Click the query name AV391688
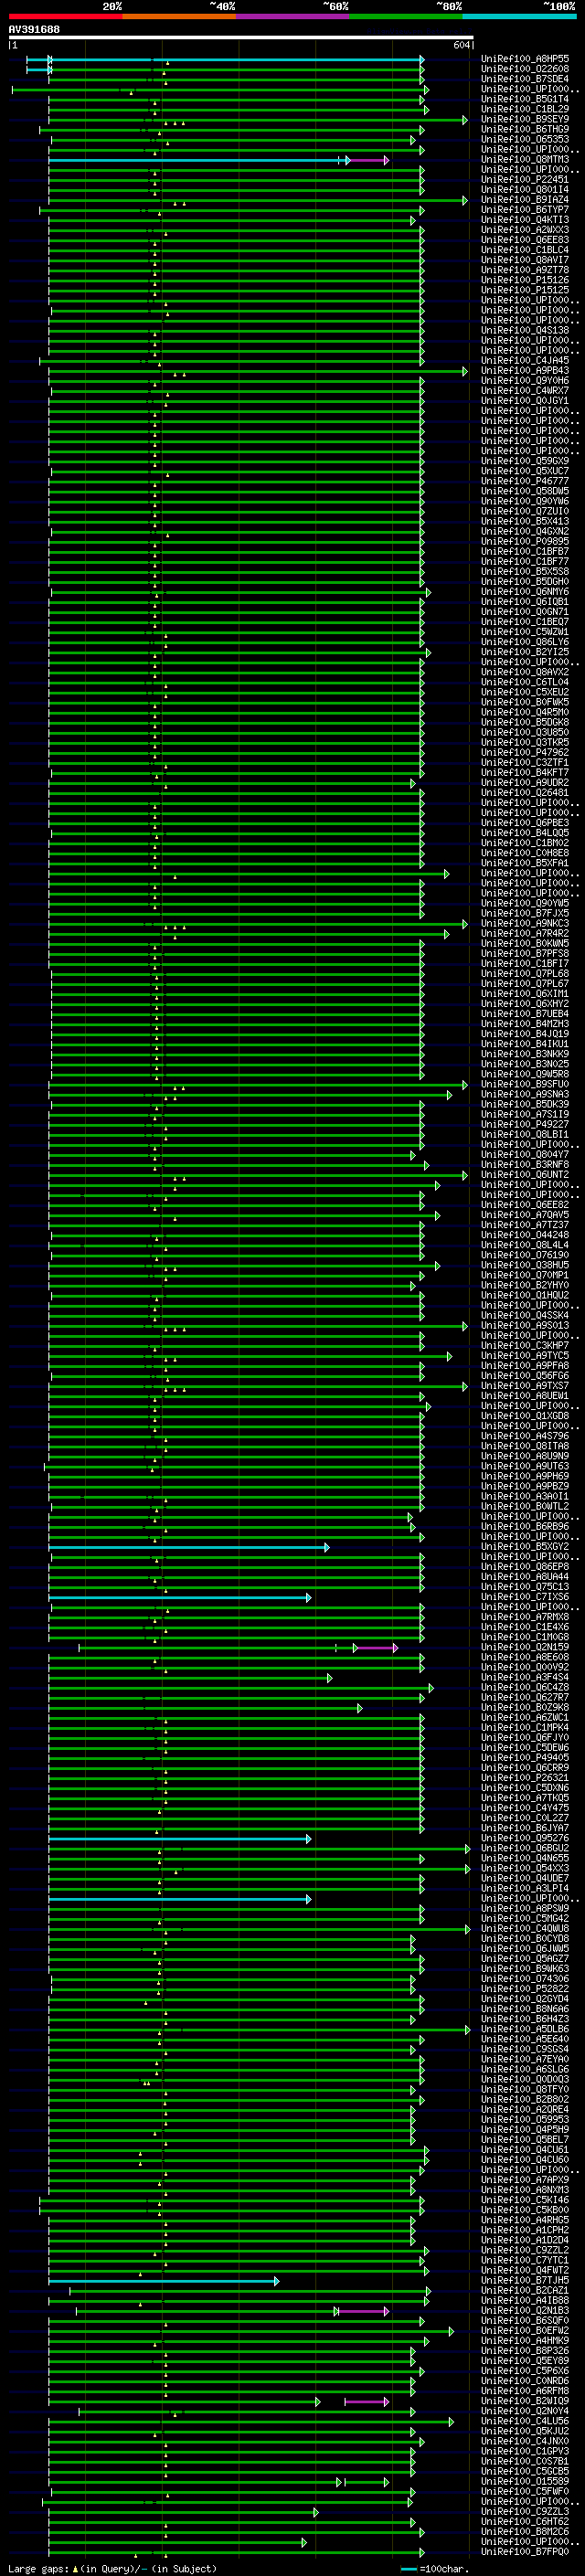This screenshot has width=585, height=2576. click(x=34, y=29)
